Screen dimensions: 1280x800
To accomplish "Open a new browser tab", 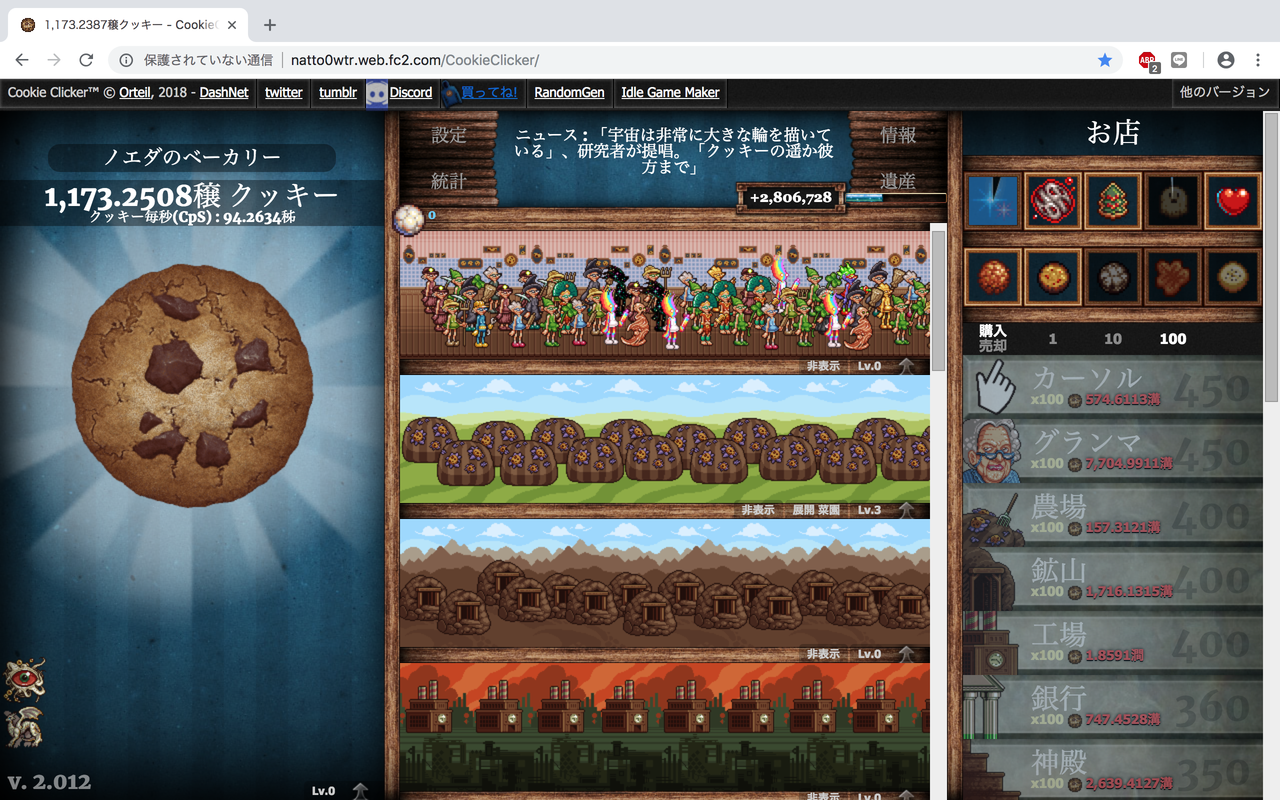I will click(269, 25).
